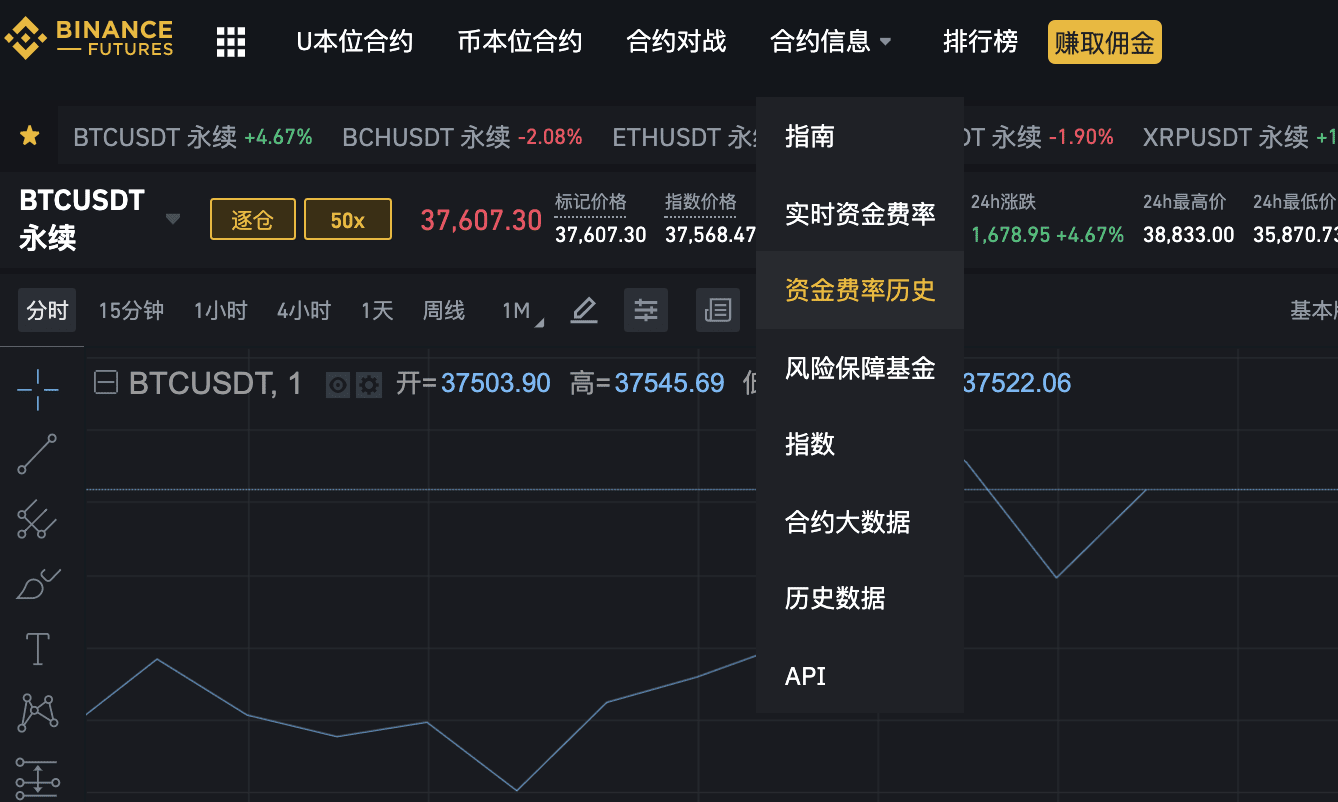
Task: Expand the BTCUSDT perpetual symbol dropdown arrow
Action: click(x=173, y=219)
